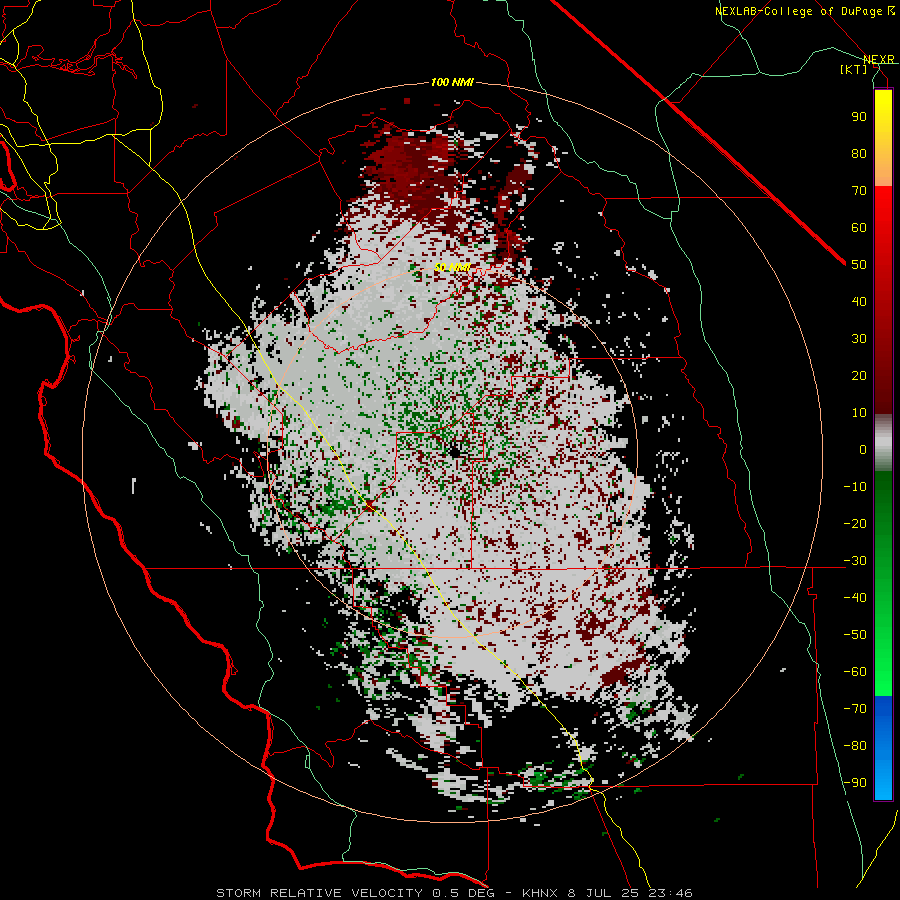The image size is (900, 900).
Task: Click the 0 knot scale label
Action: (x=863, y=449)
